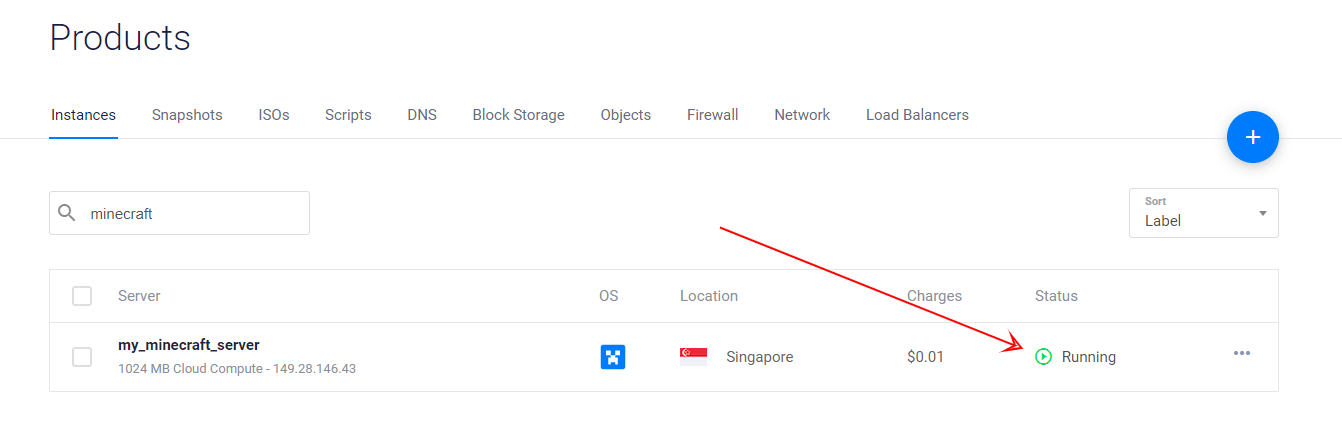Image resolution: width=1342 pixels, height=447 pixels.
Task: Click the Charges column header
Action: 934,296
